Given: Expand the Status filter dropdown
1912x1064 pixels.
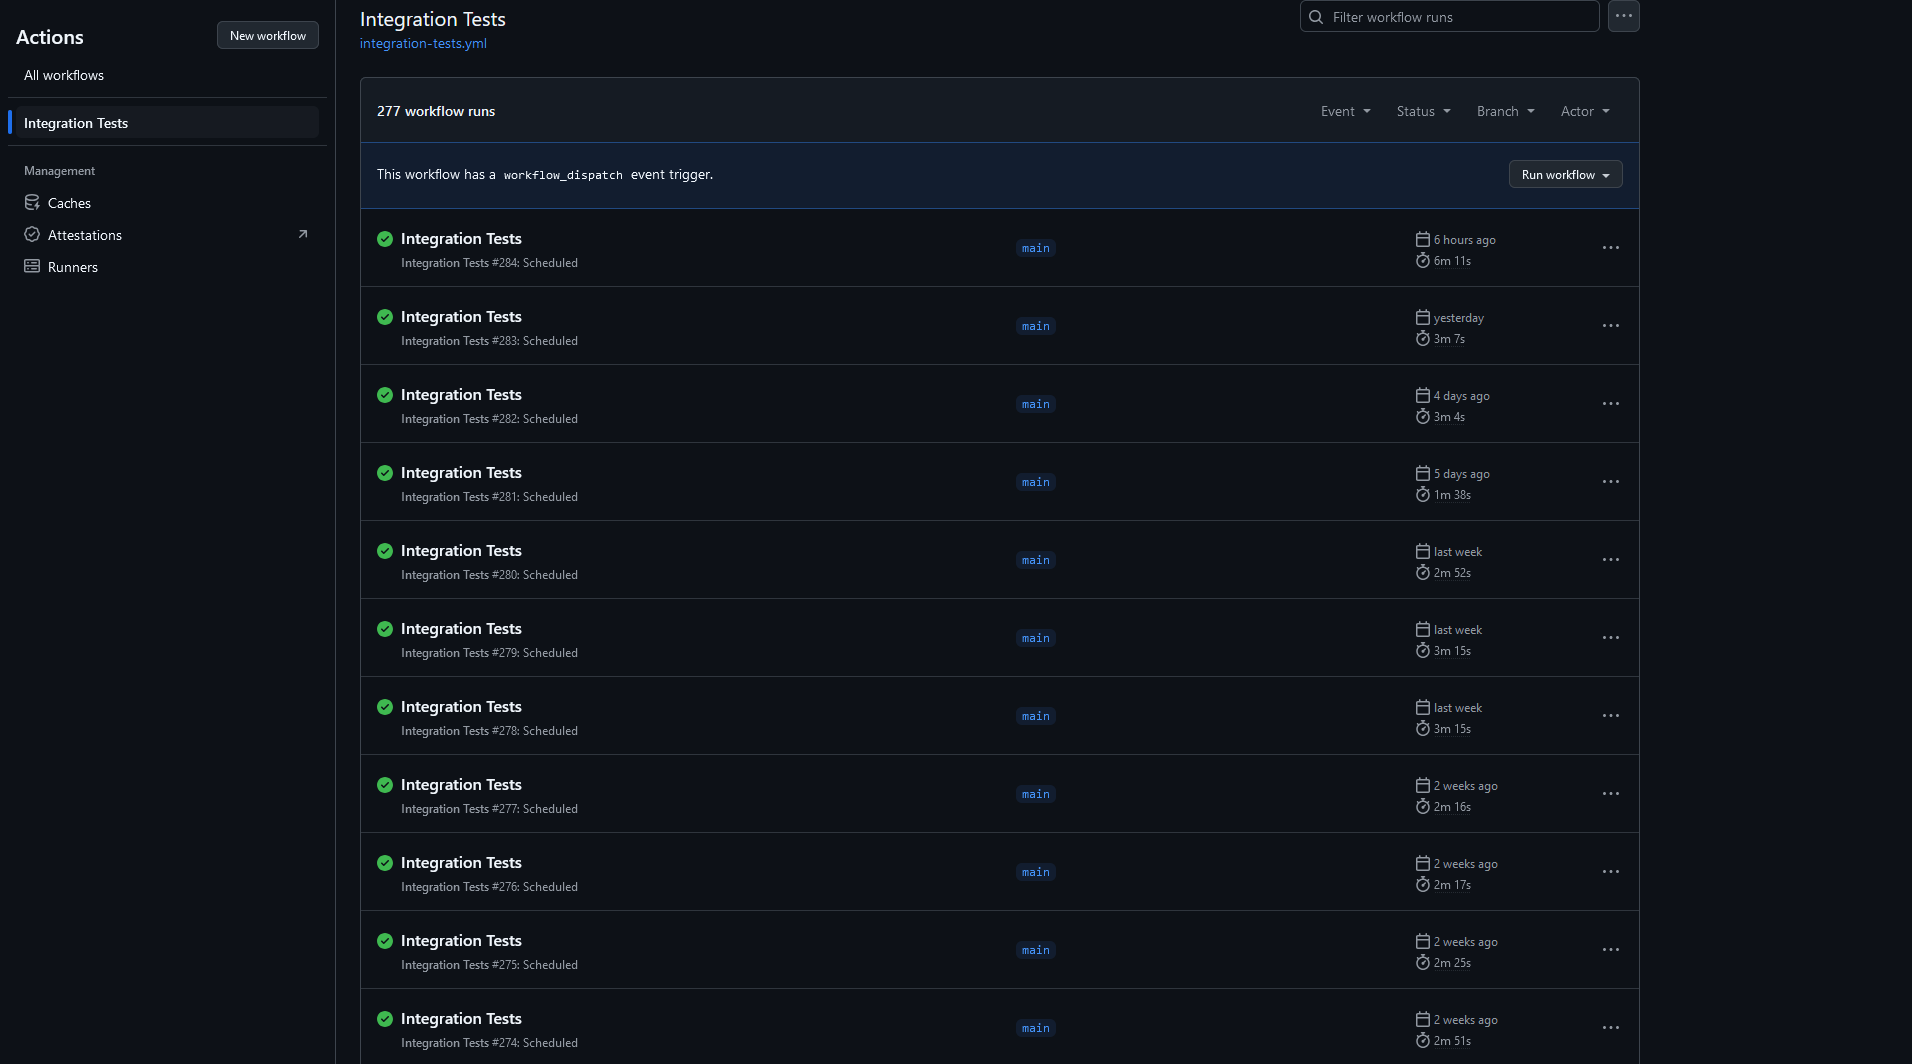Looking at the screenshot, I should [1423, 111].
